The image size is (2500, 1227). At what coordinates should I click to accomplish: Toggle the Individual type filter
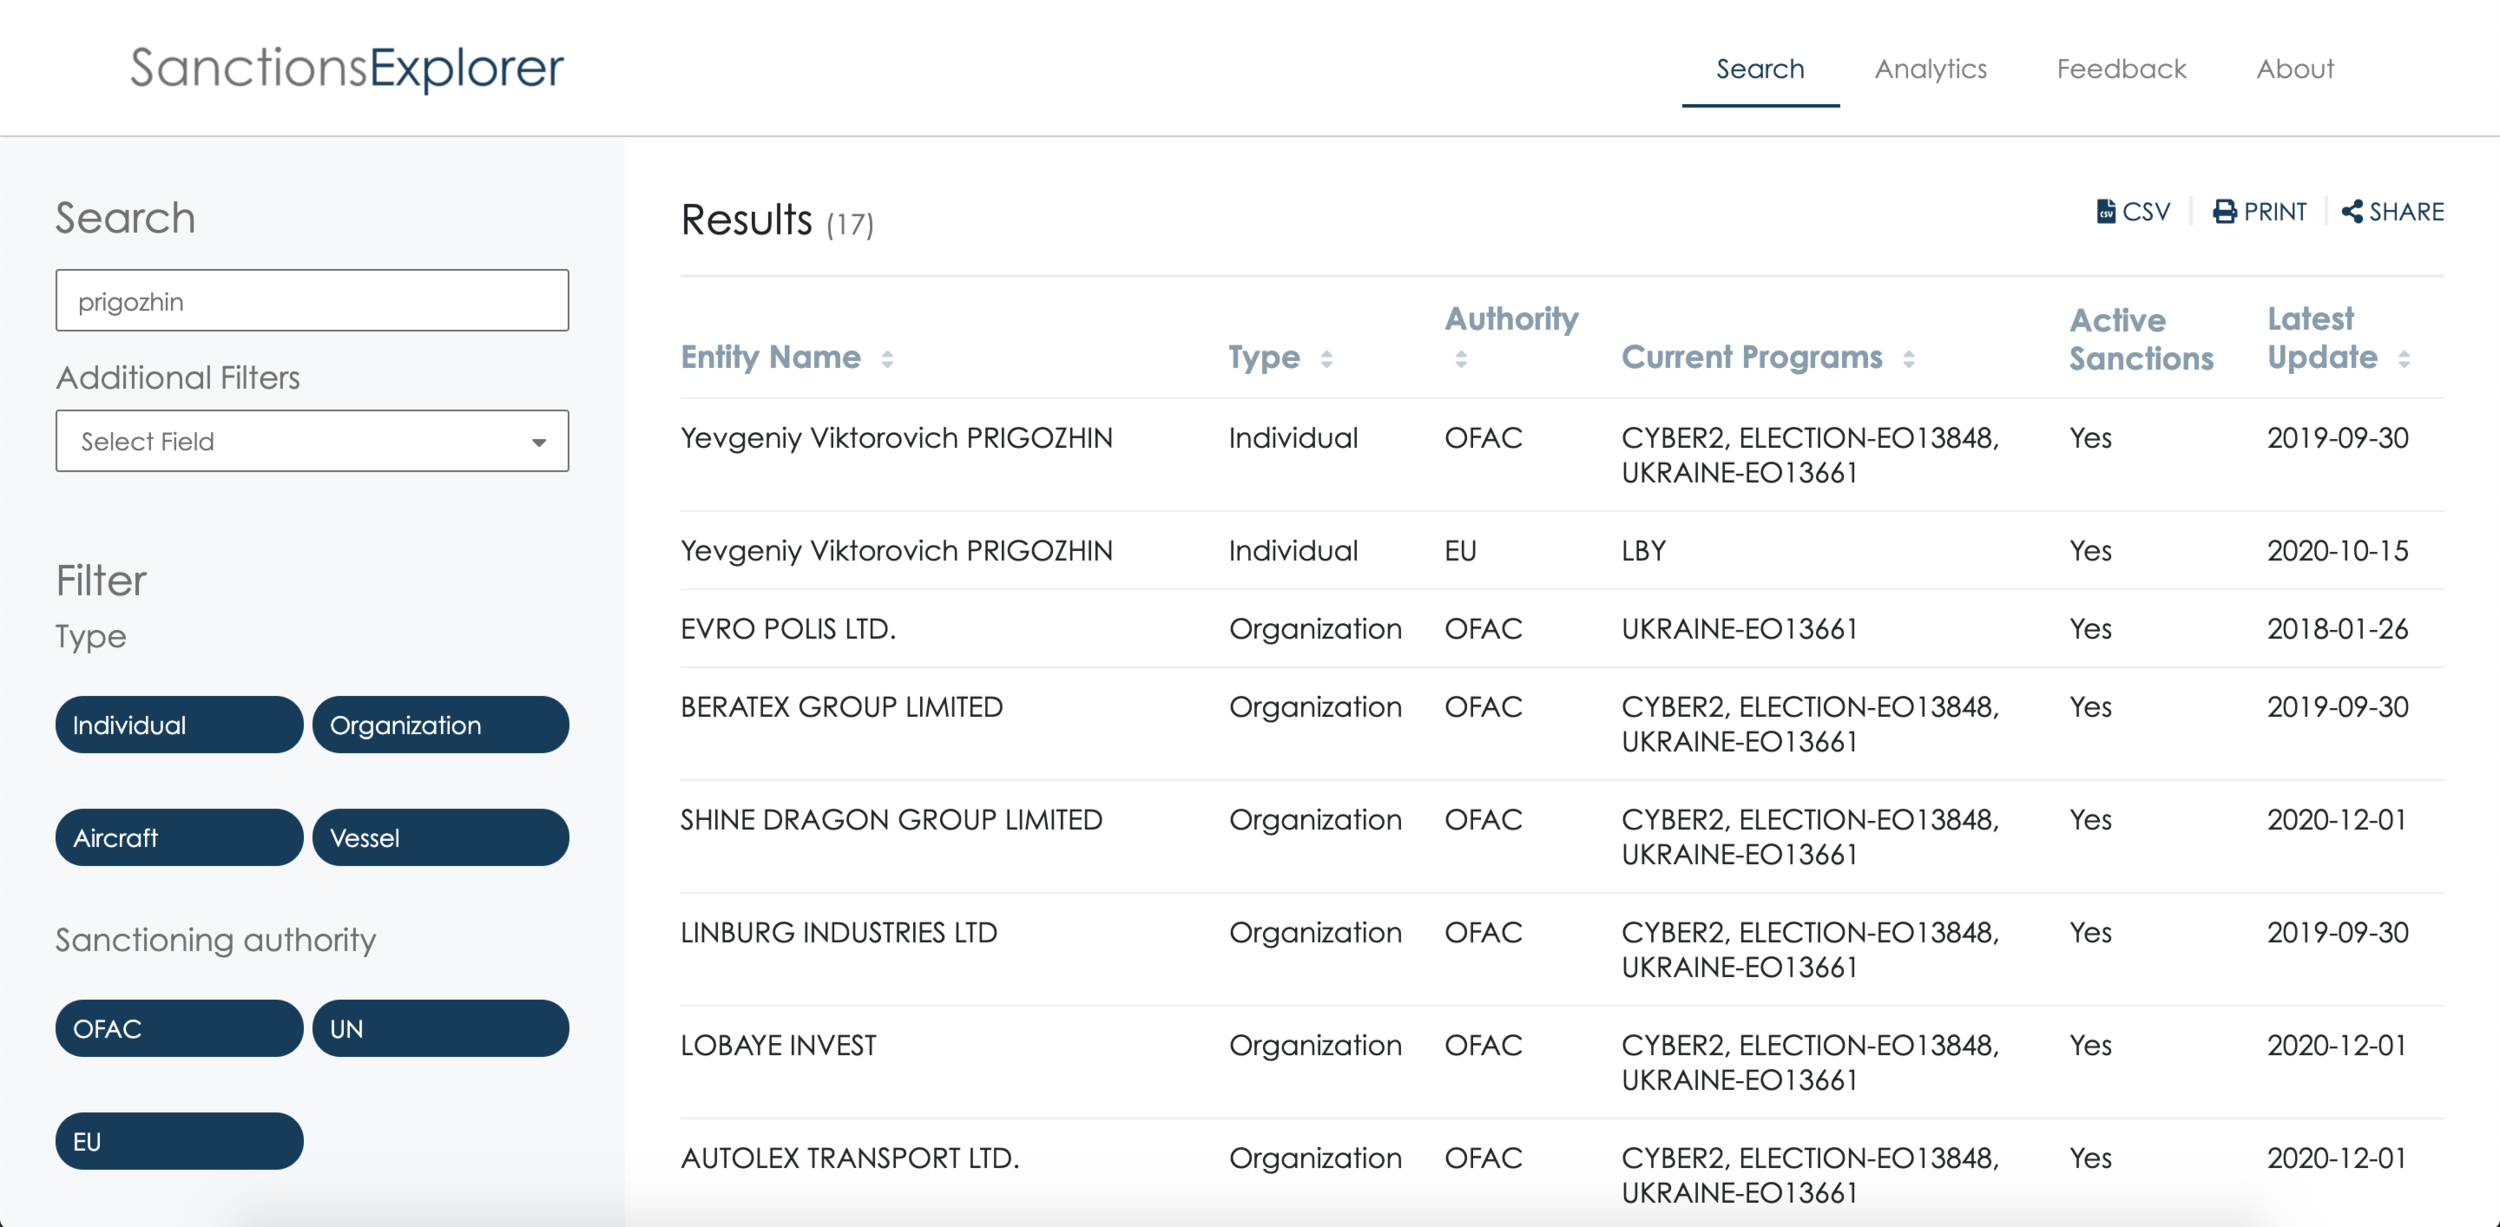point(179,725)
